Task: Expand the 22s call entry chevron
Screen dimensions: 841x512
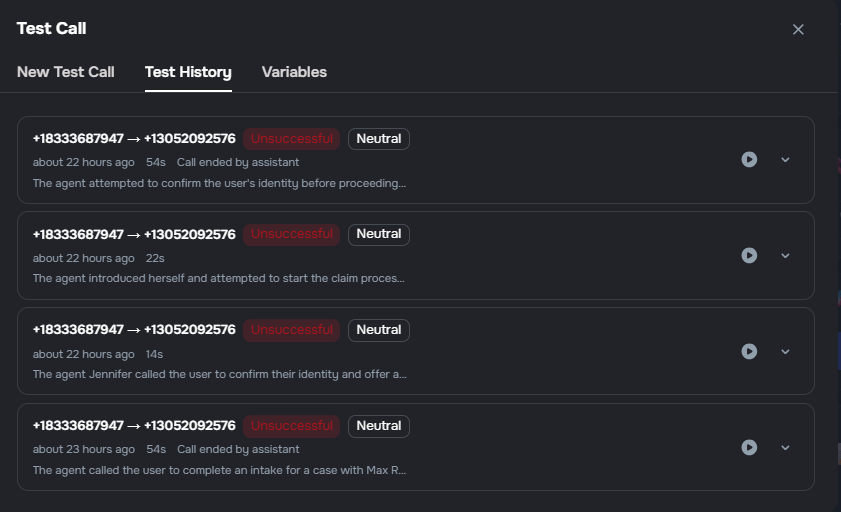Action: click(785, 255)
